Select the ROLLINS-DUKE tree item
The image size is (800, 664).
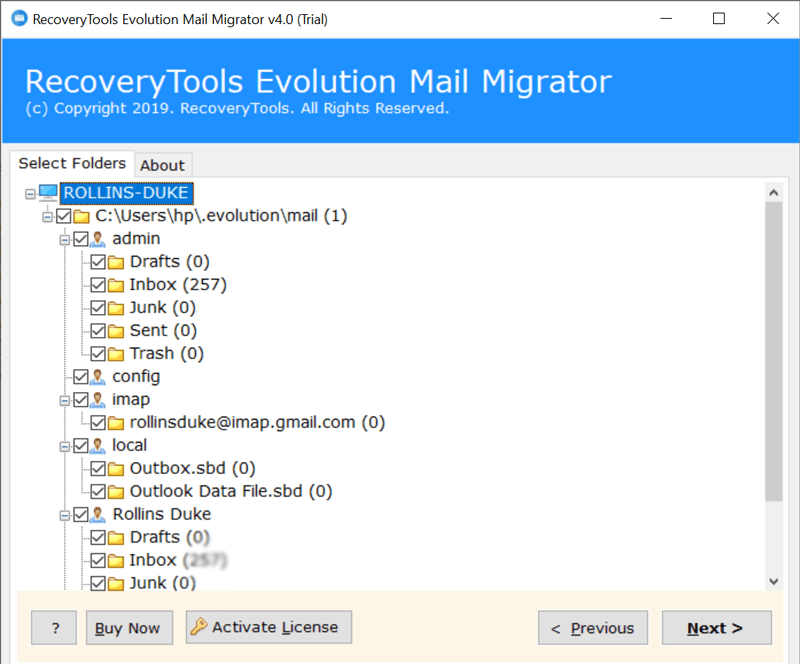pyautogui.click(x=126, y=193)
